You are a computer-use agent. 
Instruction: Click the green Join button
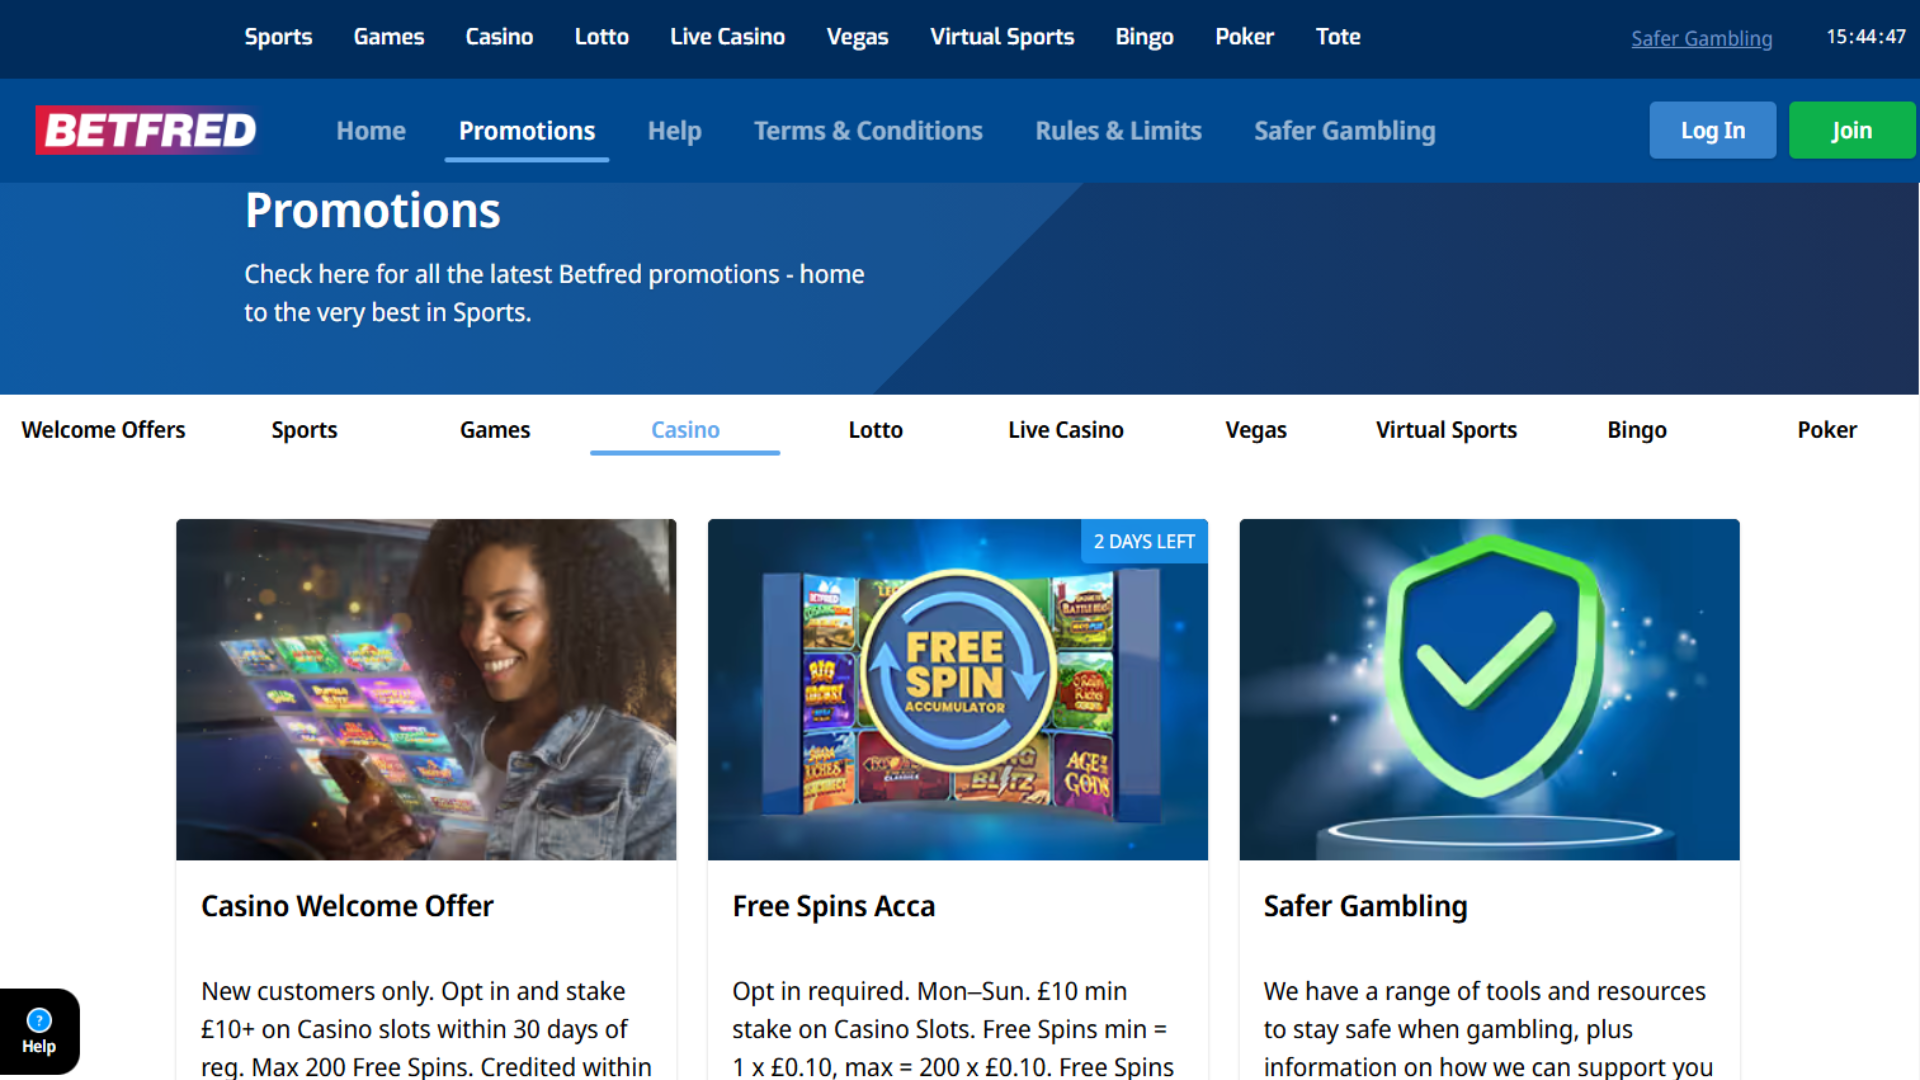point(1852,130)
